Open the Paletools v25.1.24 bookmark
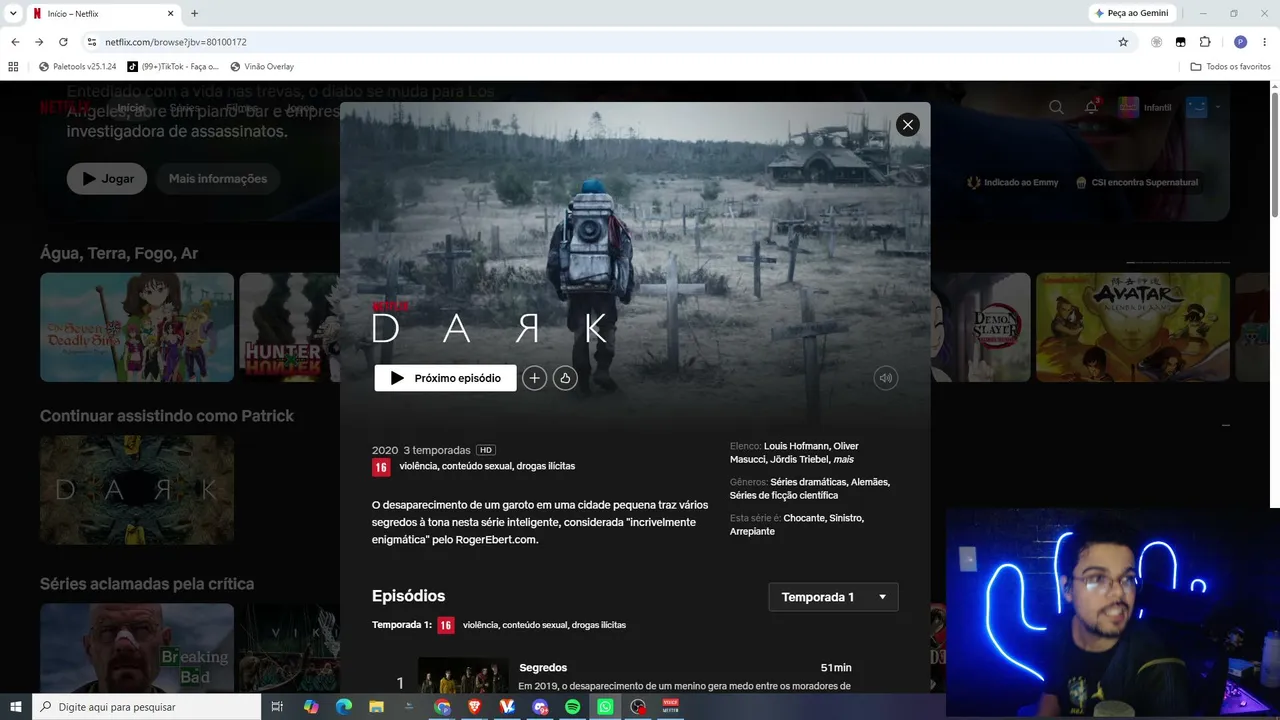This screenshot has height=720, width=1280. (x=77, y=67)
